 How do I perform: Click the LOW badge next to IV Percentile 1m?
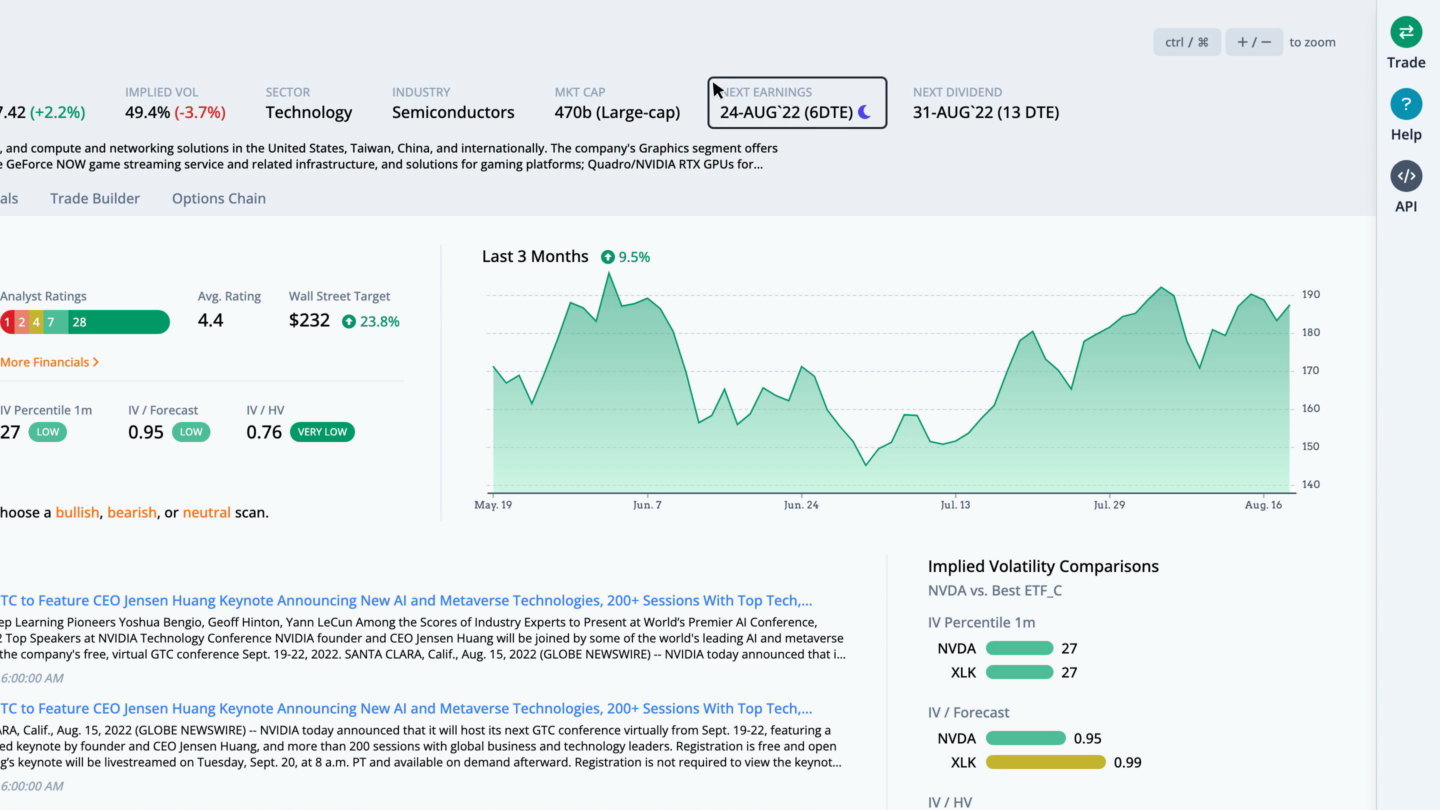[x=47, y=432]
